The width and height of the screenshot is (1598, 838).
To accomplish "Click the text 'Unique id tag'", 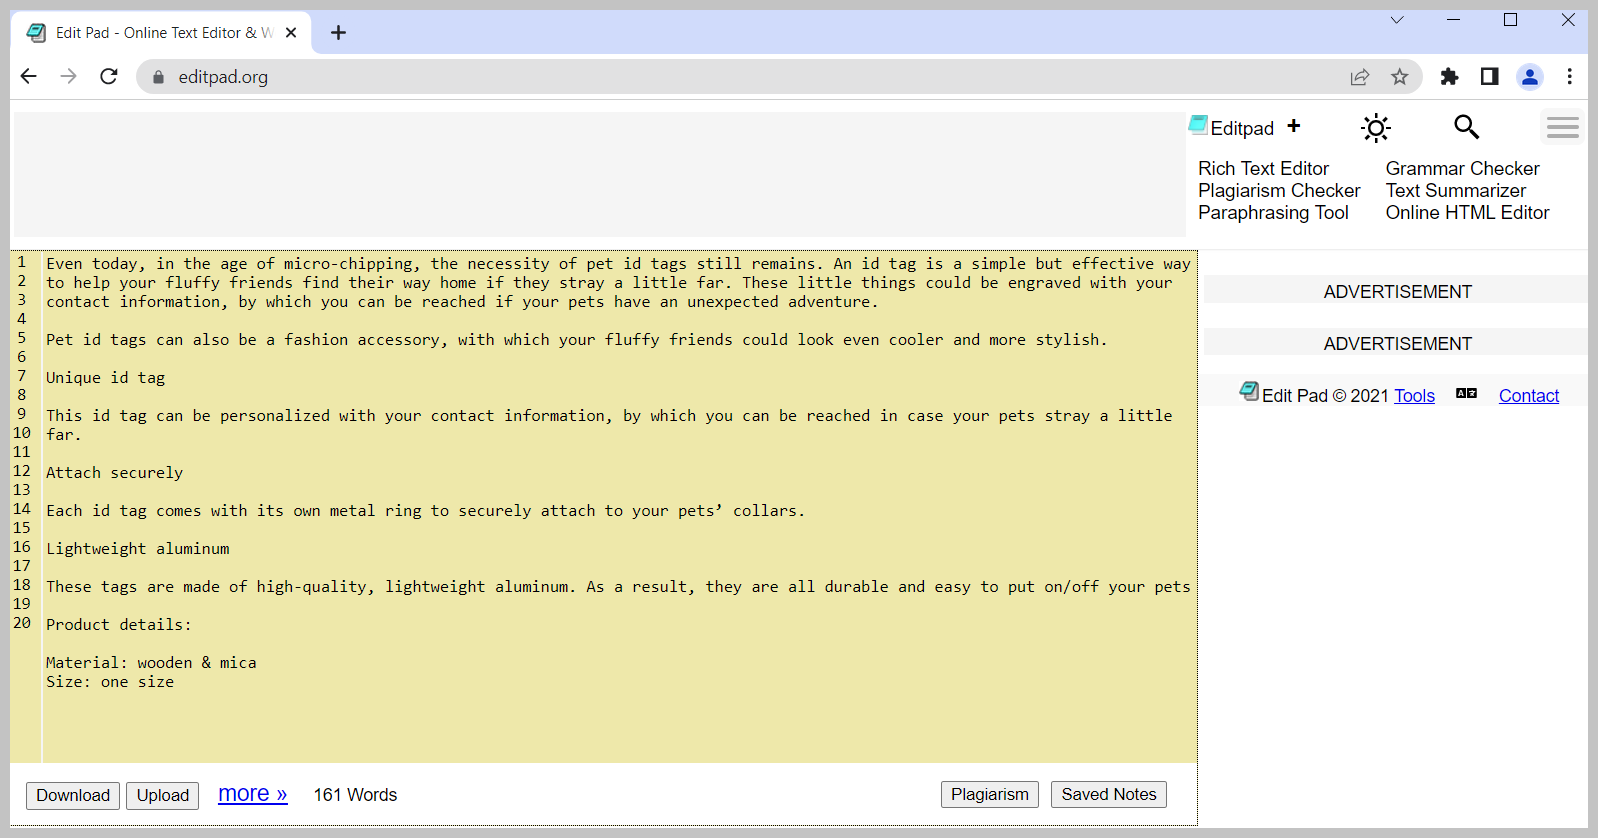I will [105, 378].
